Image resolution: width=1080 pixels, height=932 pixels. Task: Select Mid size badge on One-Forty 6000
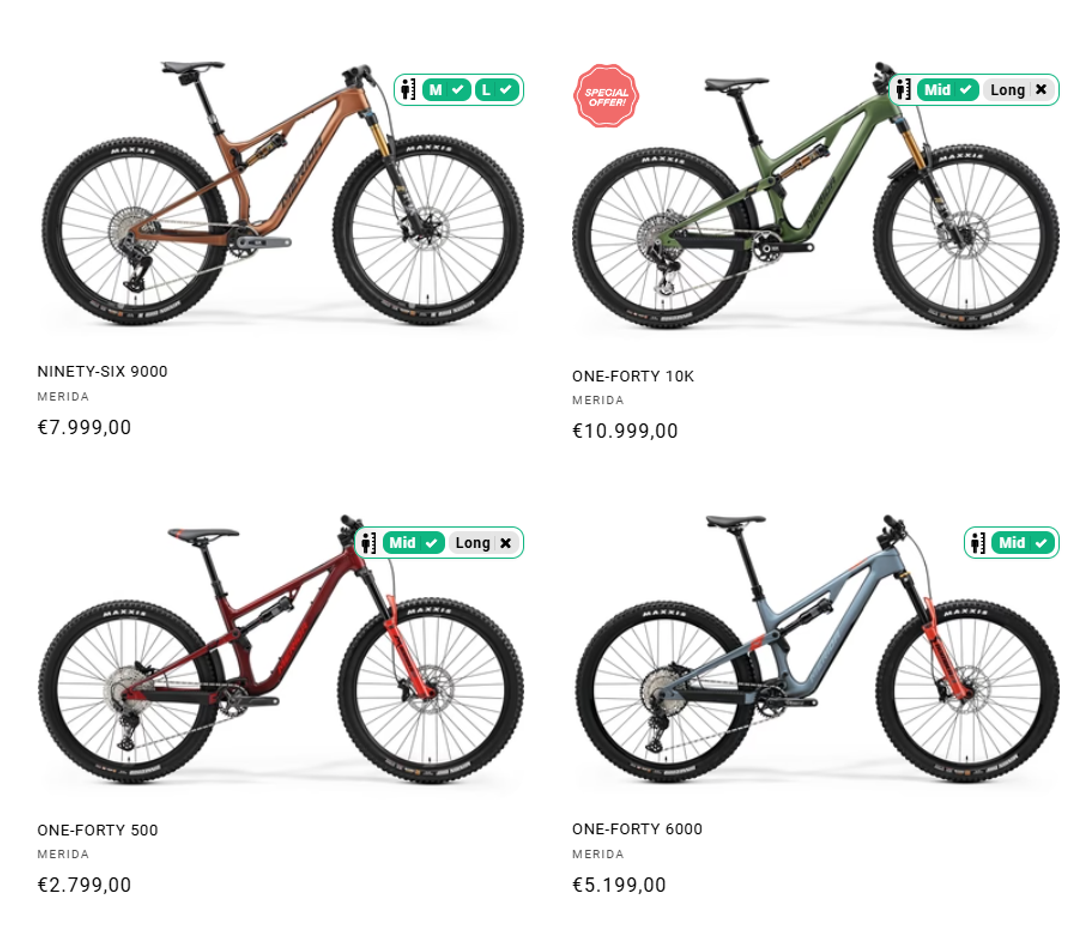[1023, 543]
